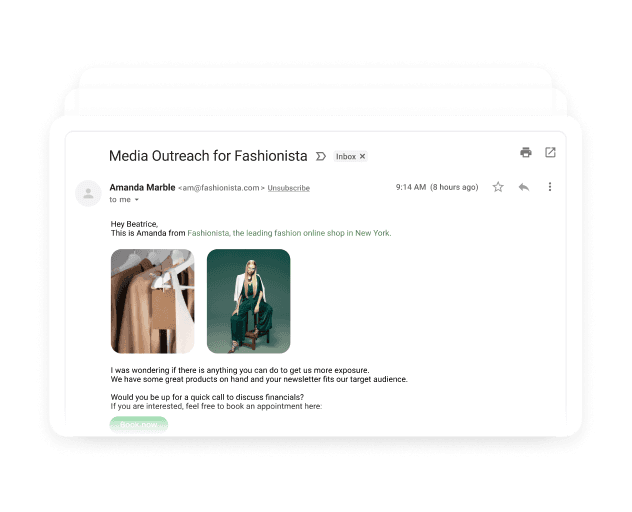Click the "Hey Beatrice" greeting line
Viewport: 632px width, 512px height.
(x=134, y=224)
